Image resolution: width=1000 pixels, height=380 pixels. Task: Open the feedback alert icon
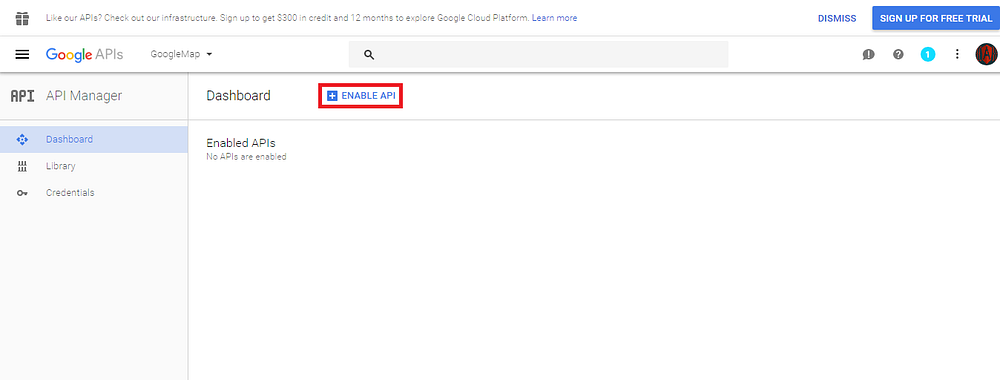click(868, 54)
